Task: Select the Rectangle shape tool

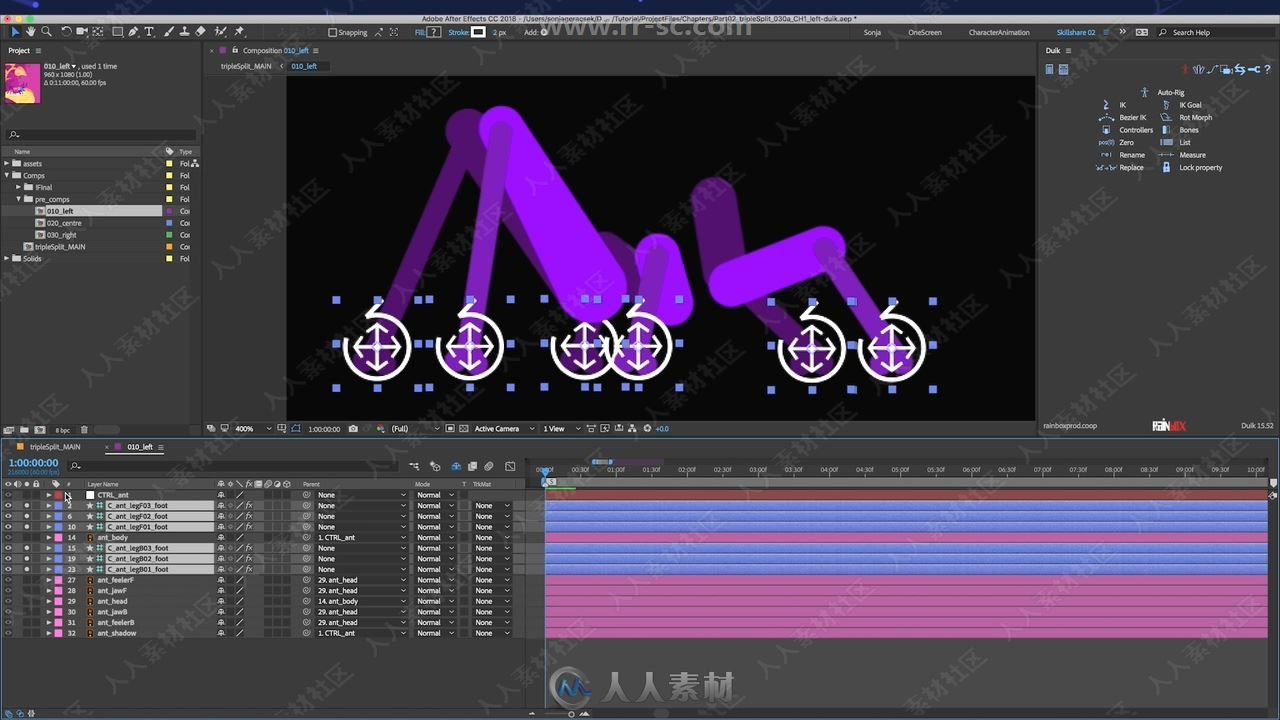Action: coord(118,32)
